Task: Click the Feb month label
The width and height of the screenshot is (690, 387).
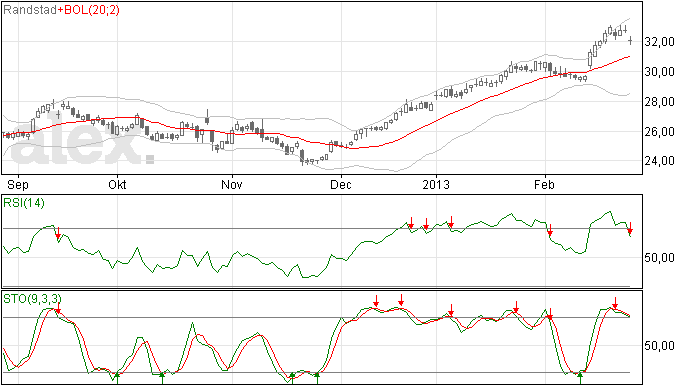Action: 544,184
